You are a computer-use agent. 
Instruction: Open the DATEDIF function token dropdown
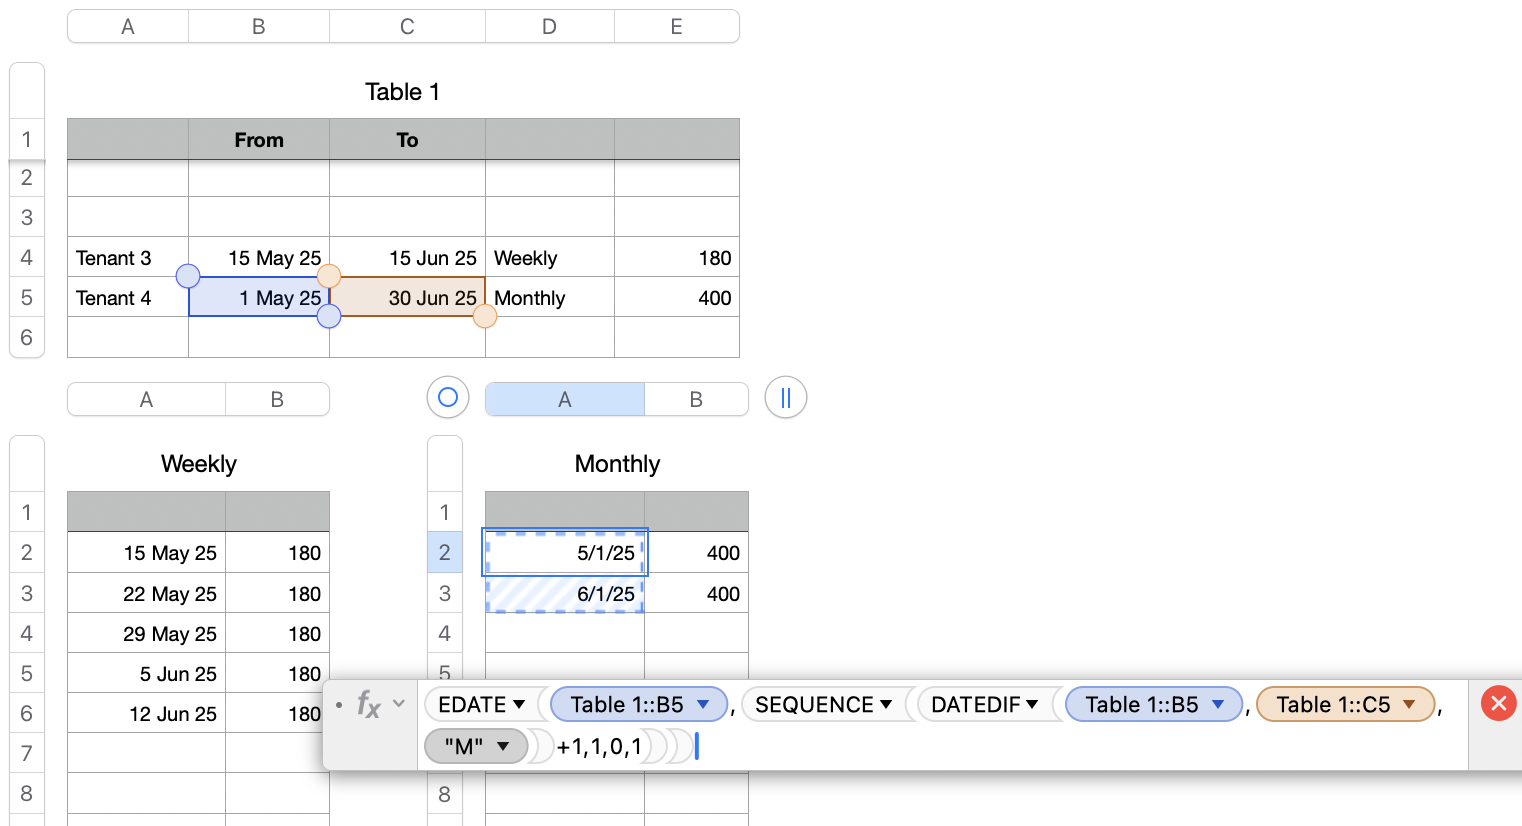tap(1032, 705)
